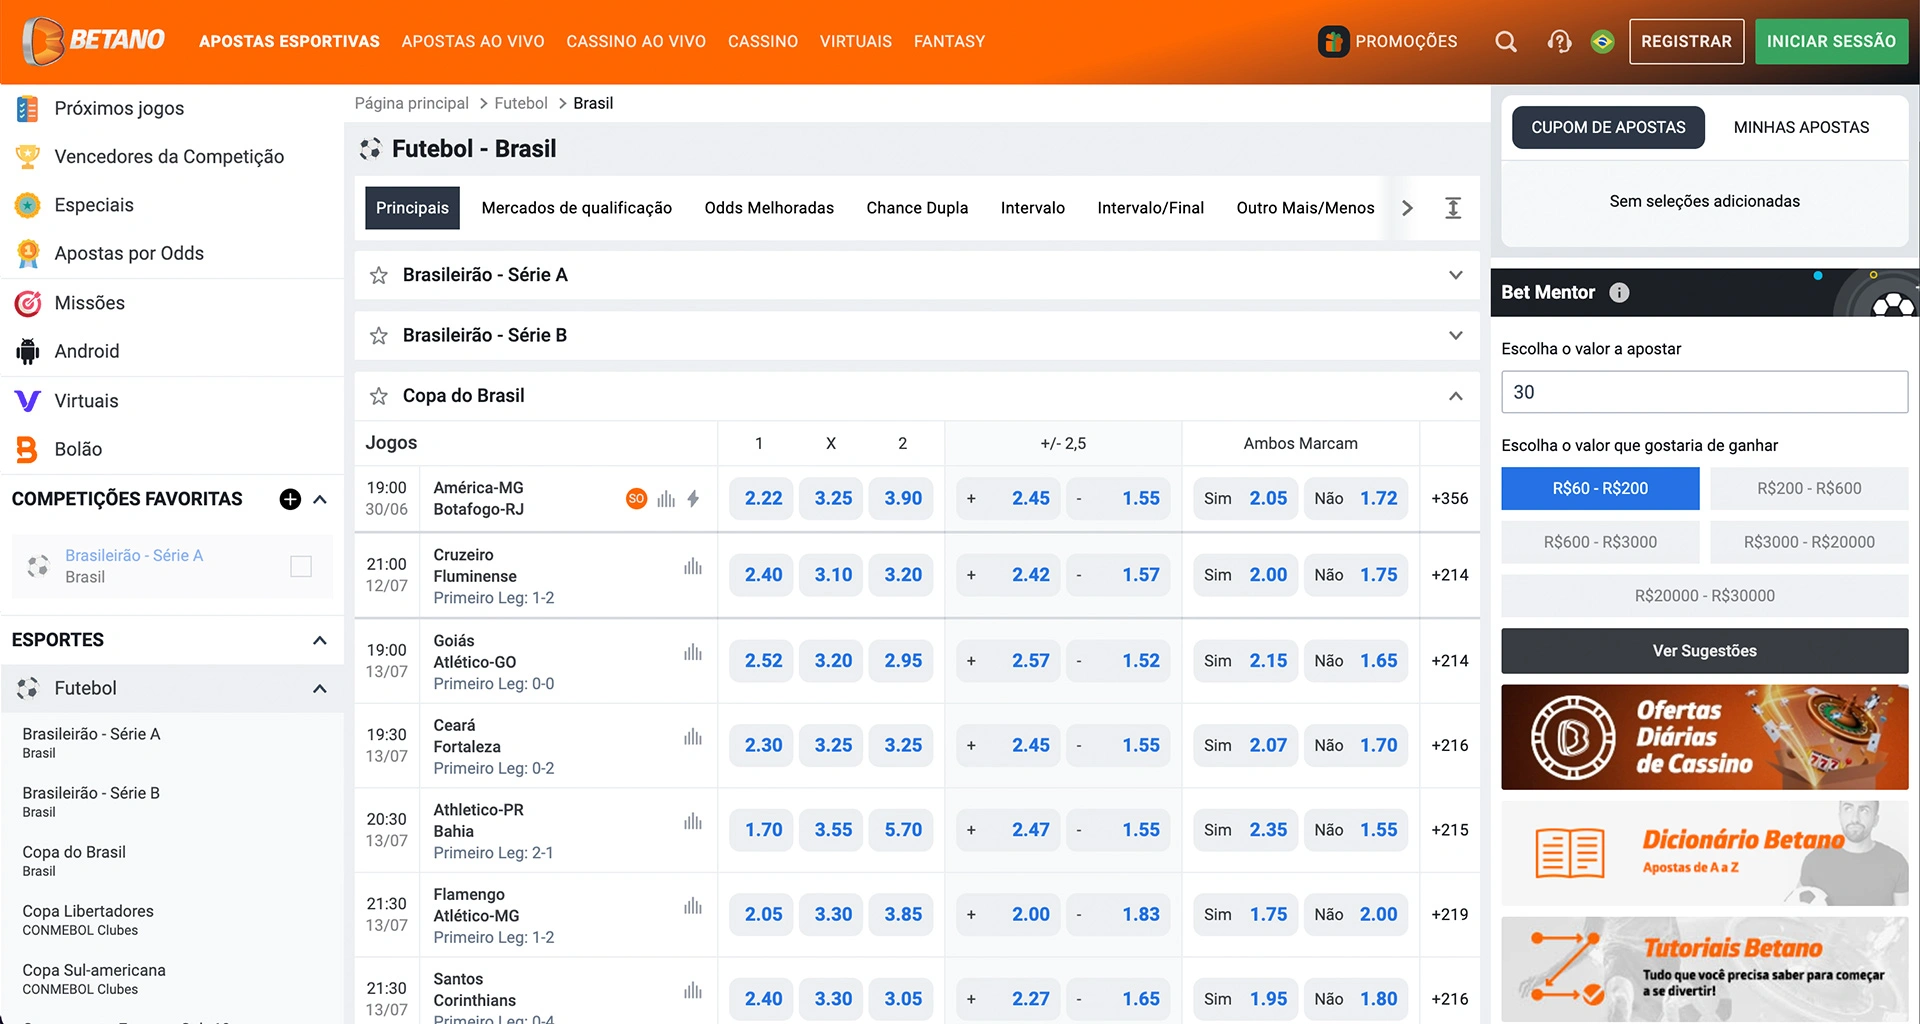Open stats icon for Flamengo match
Screen dimensions: 1920x1024
pyautogui.click(x=693, y=906)
